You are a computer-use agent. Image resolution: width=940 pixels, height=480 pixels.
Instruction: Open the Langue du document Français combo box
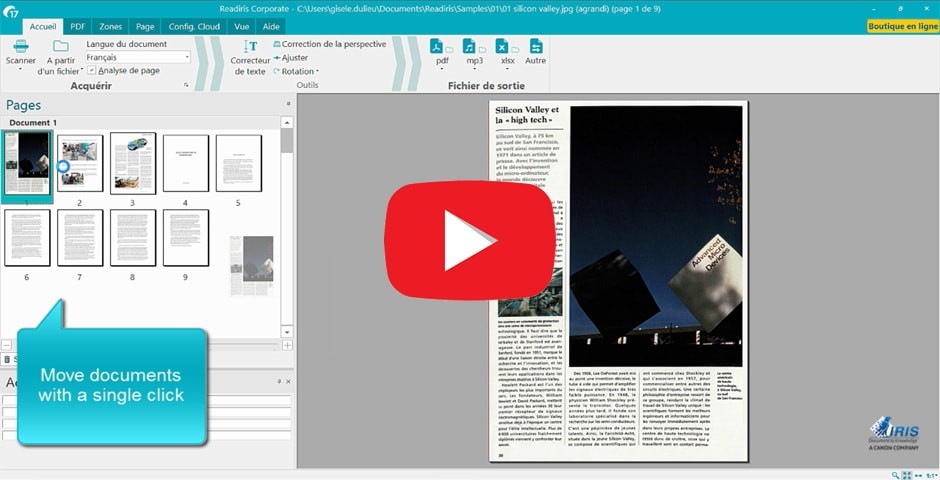point(138,58)
